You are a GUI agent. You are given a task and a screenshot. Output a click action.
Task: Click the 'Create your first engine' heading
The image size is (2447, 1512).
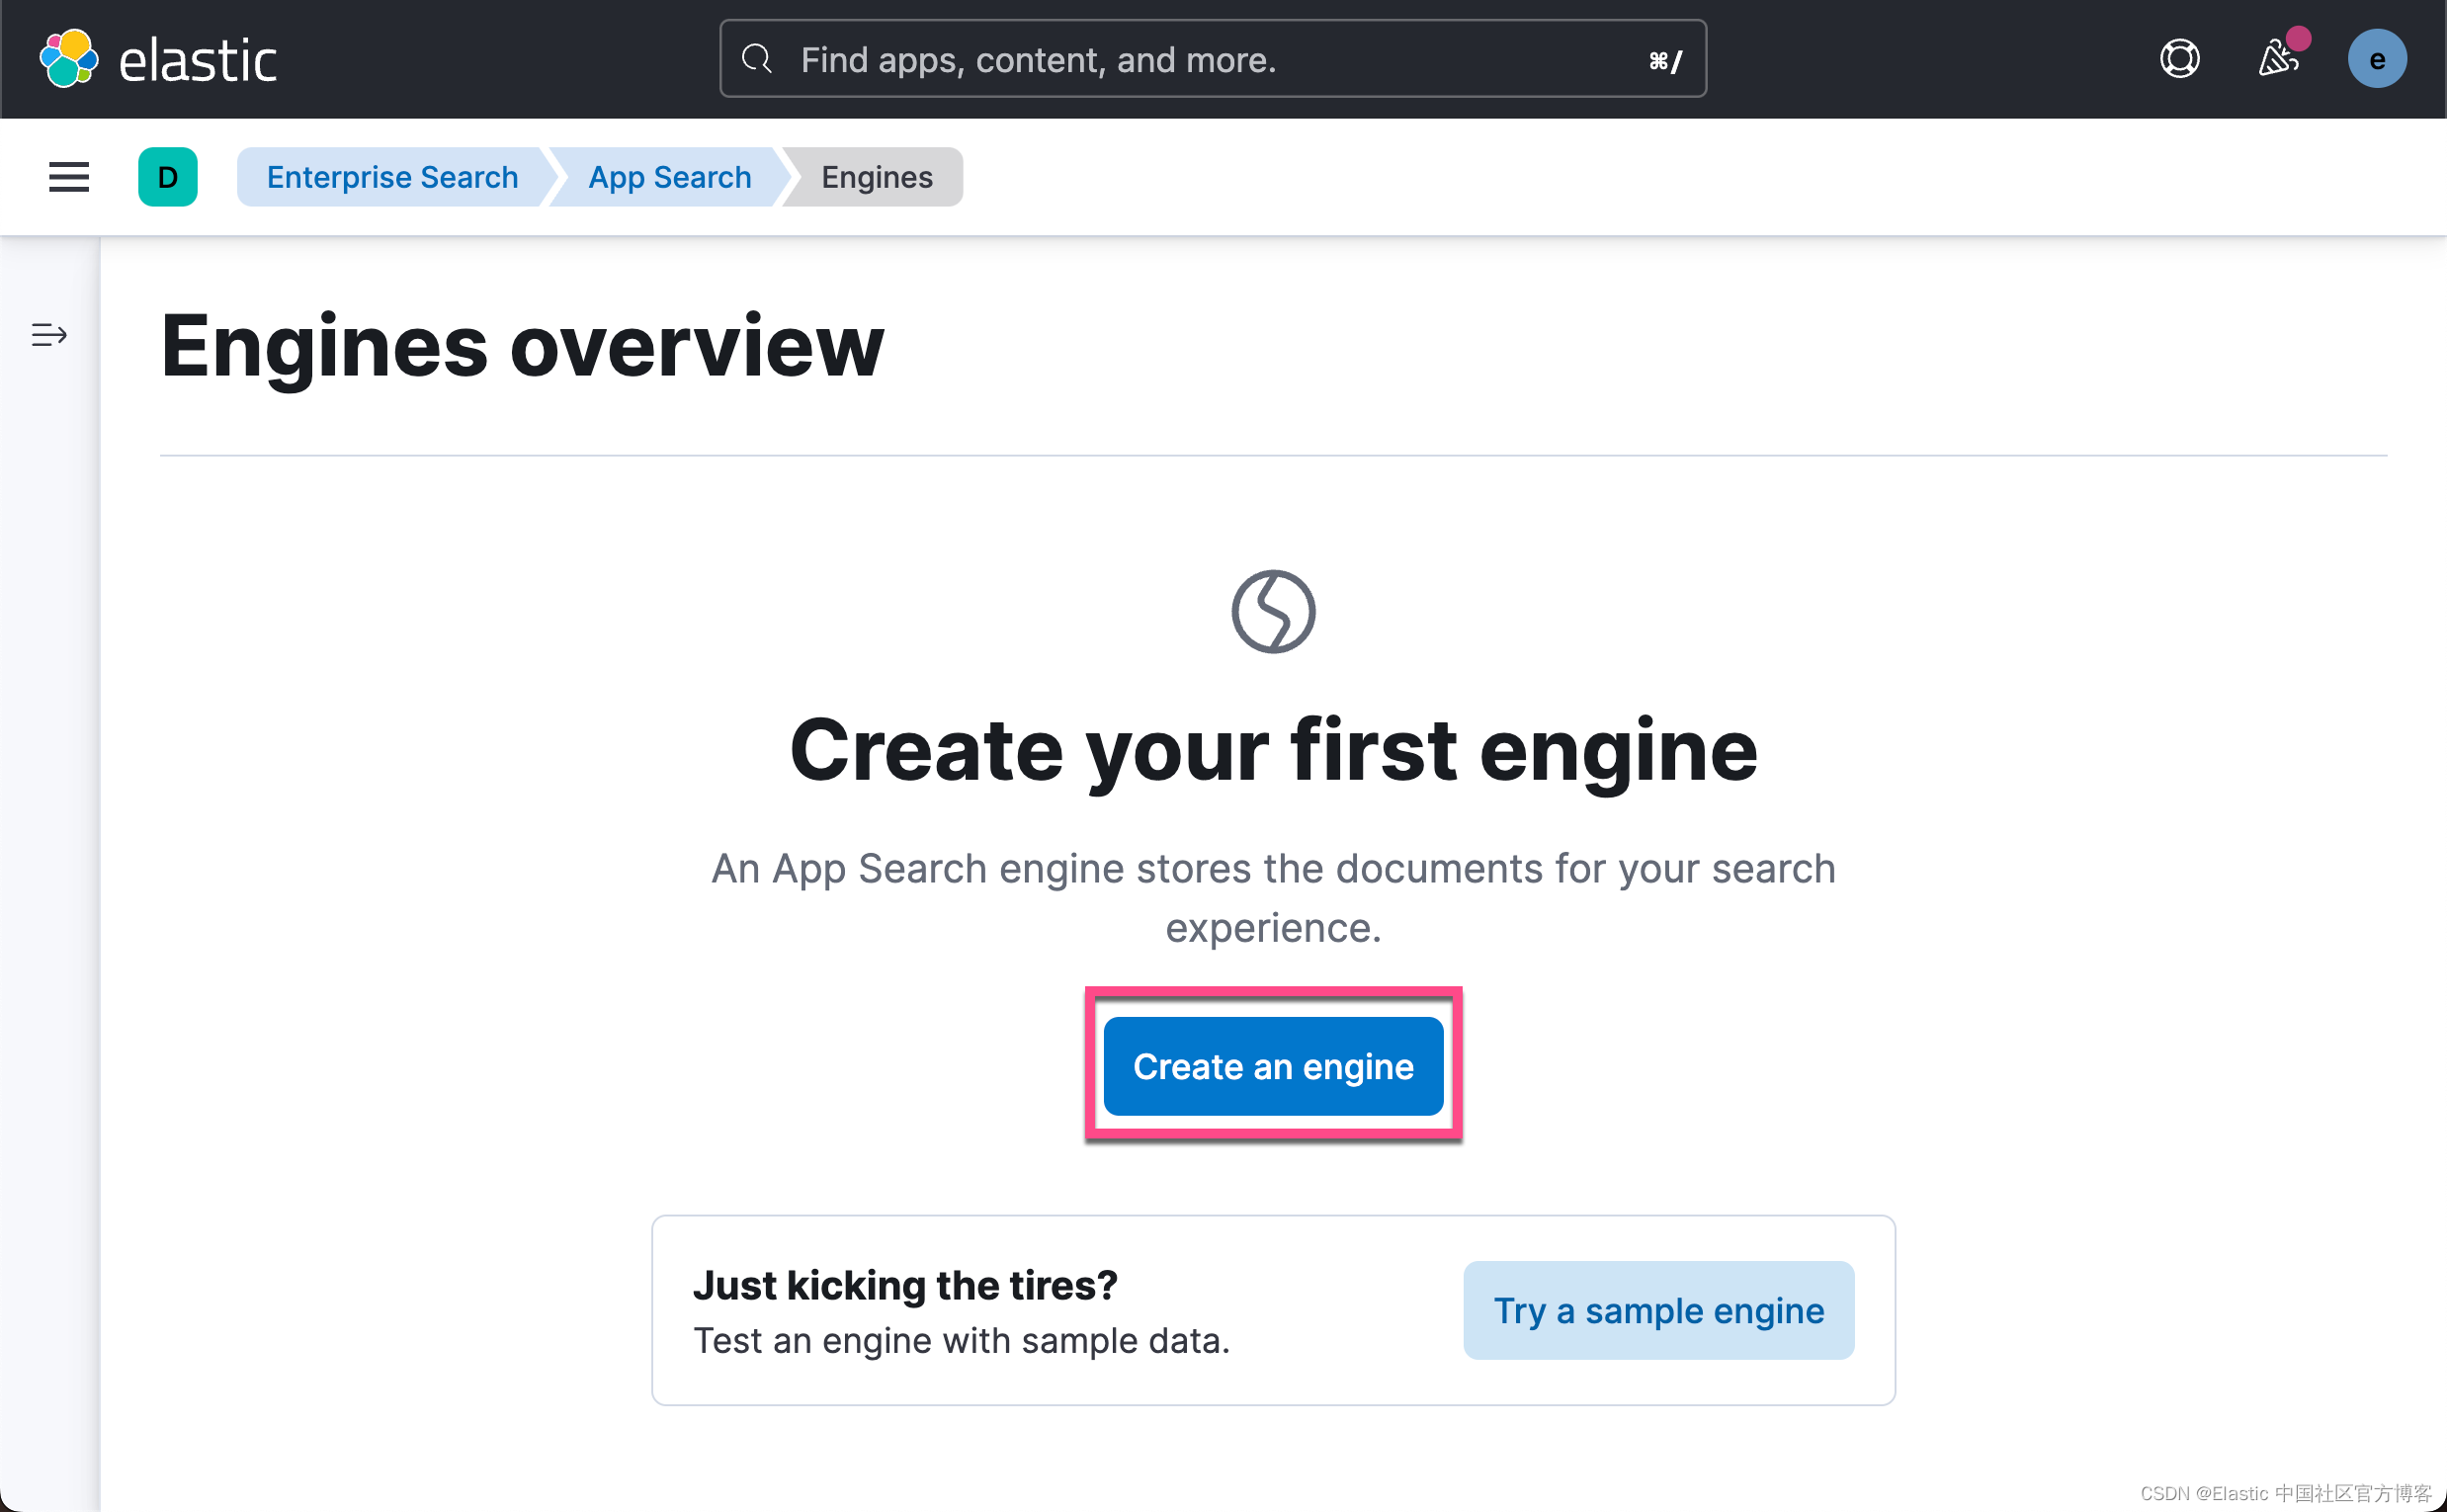(1273, 751)
